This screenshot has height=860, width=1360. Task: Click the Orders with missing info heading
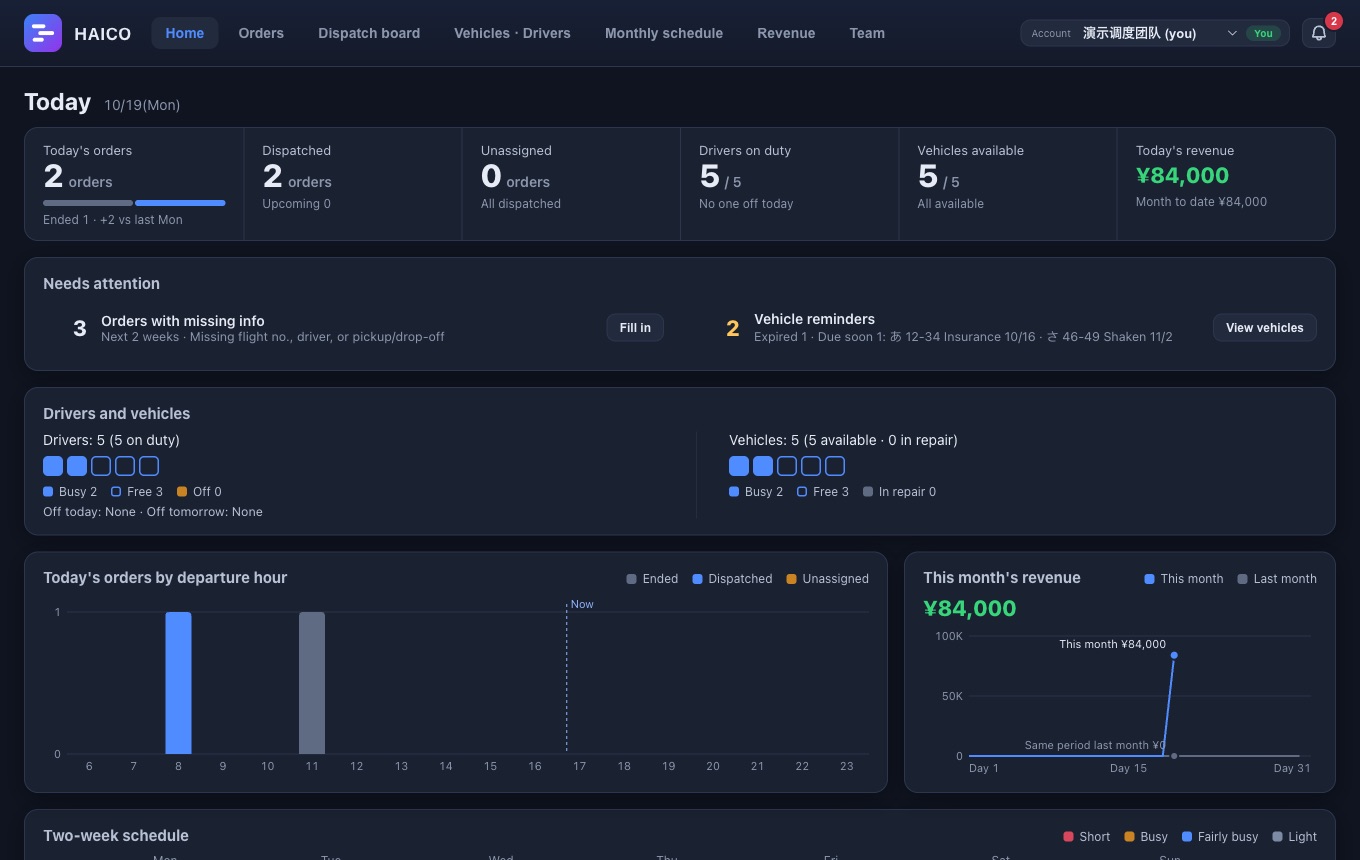point(183,321)
